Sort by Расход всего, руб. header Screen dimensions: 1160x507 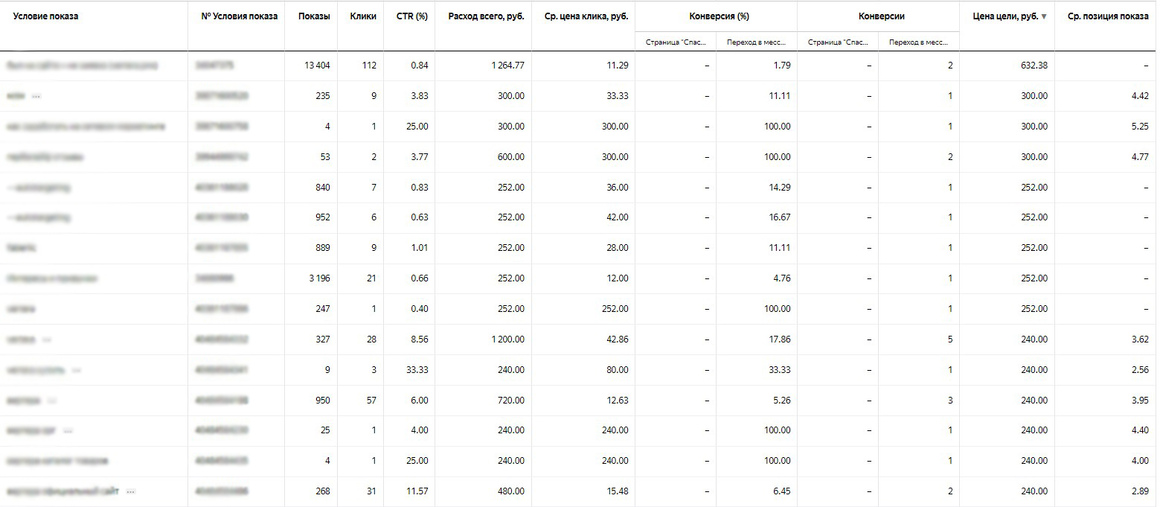tap(486, 16)
